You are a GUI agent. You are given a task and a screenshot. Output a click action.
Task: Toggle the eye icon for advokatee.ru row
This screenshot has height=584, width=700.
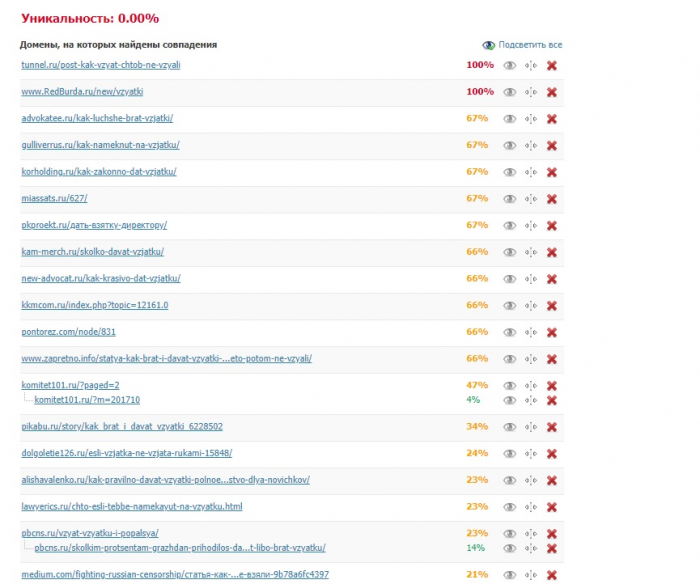pyautogui.click(x=509, y=119)
